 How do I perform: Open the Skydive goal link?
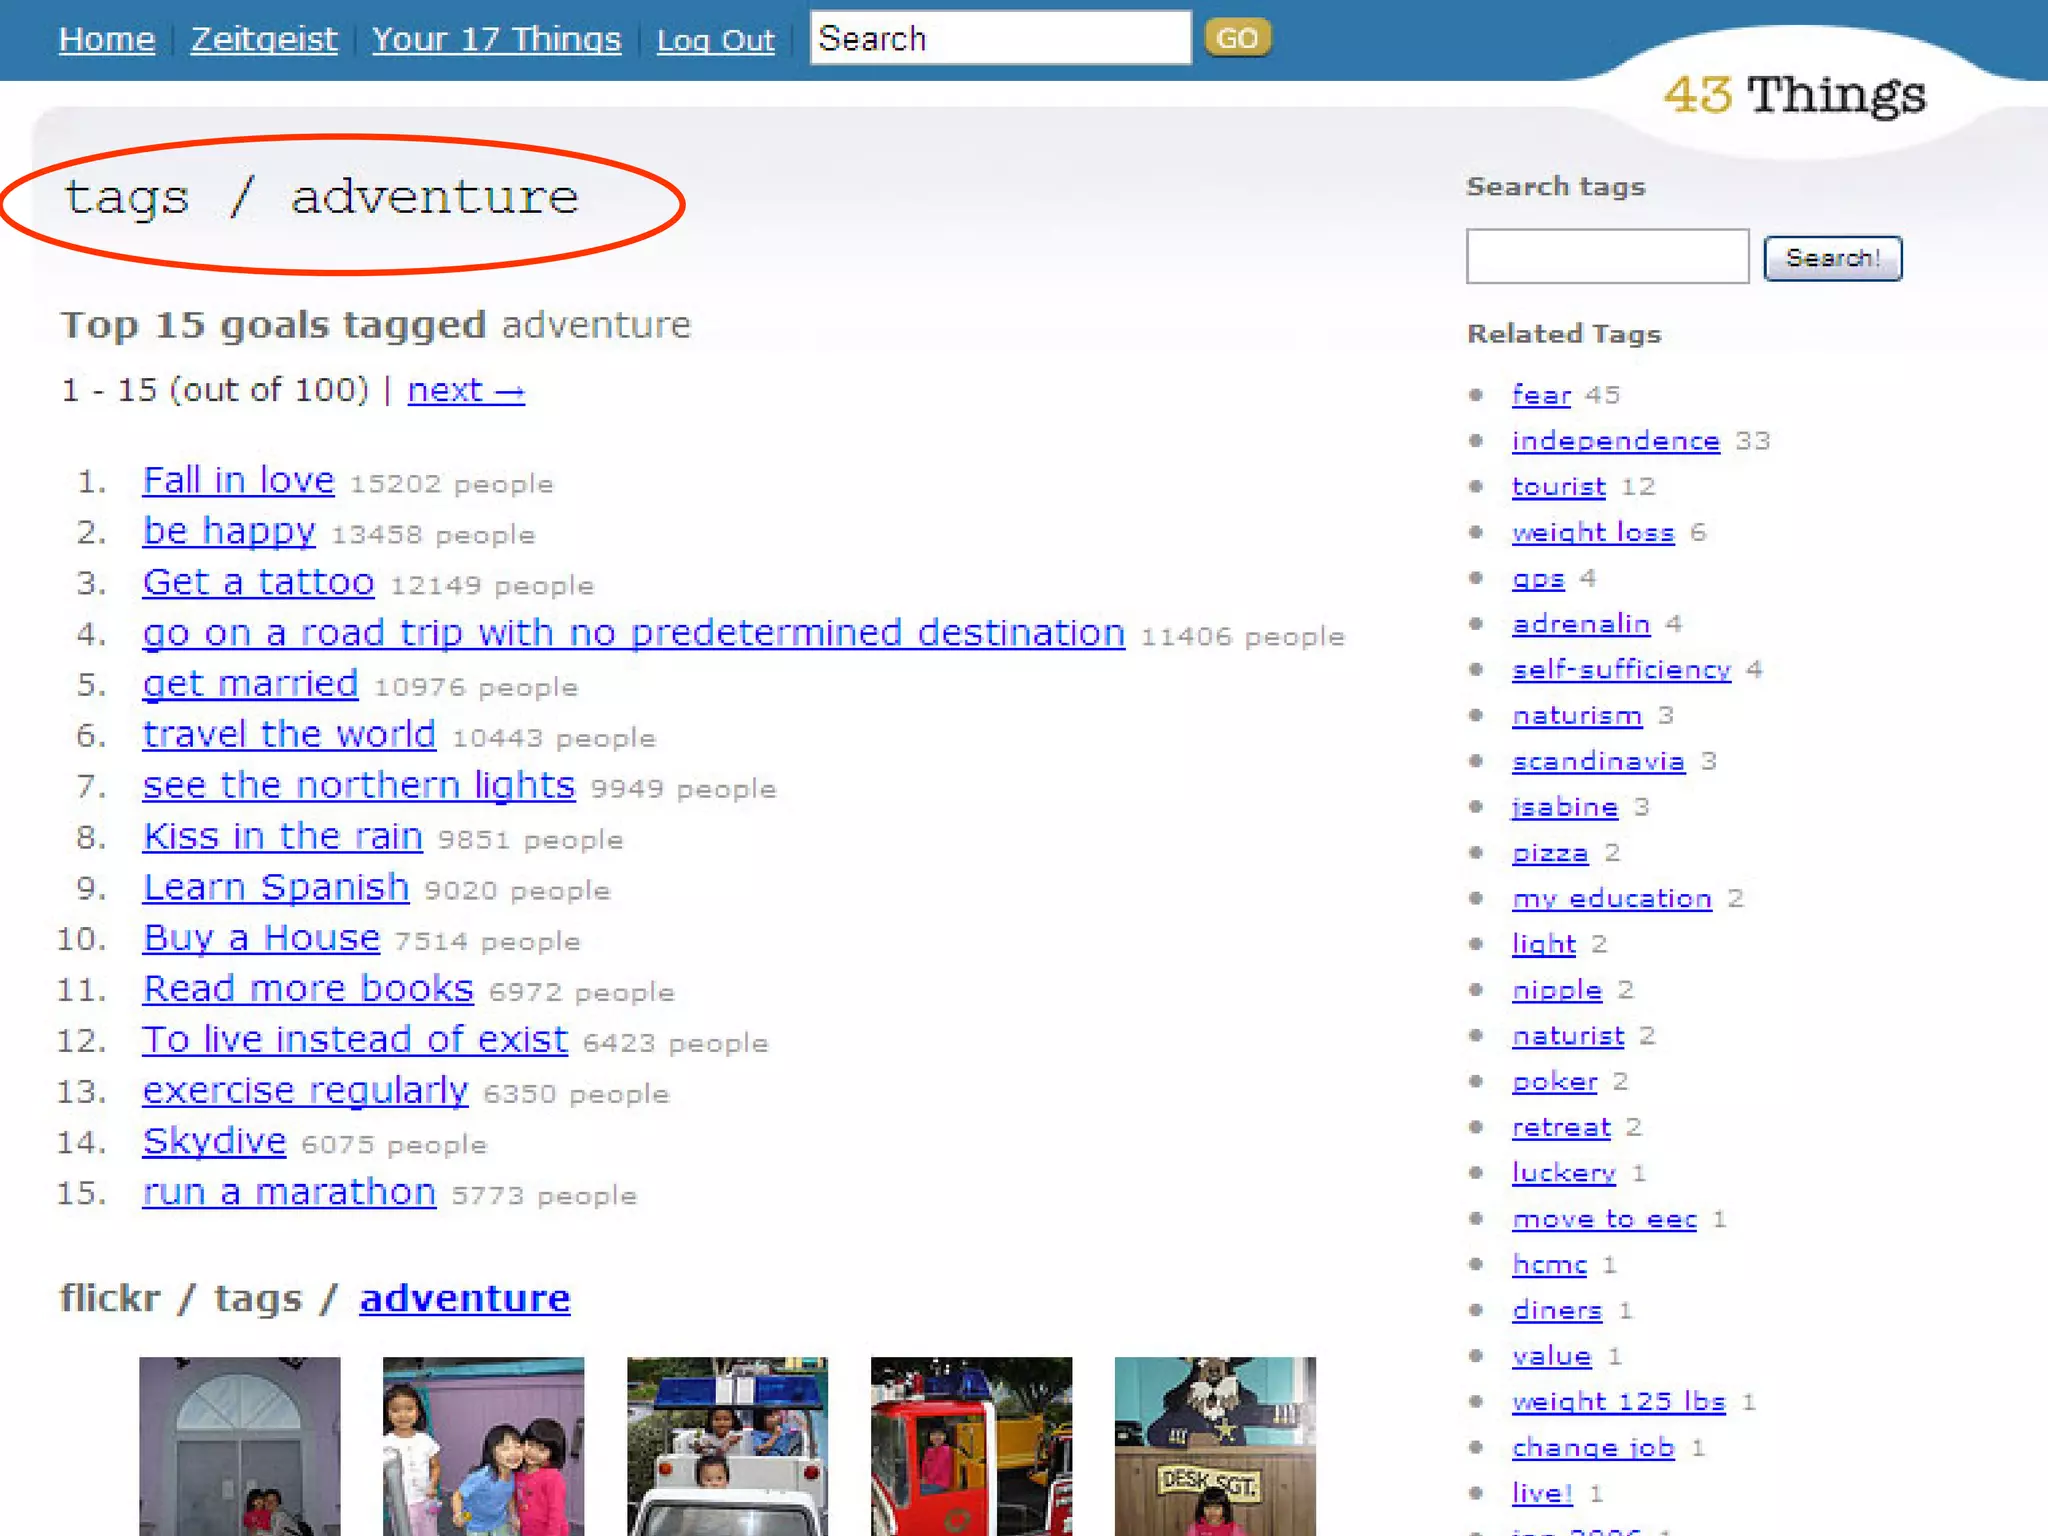coord(214,1141)
